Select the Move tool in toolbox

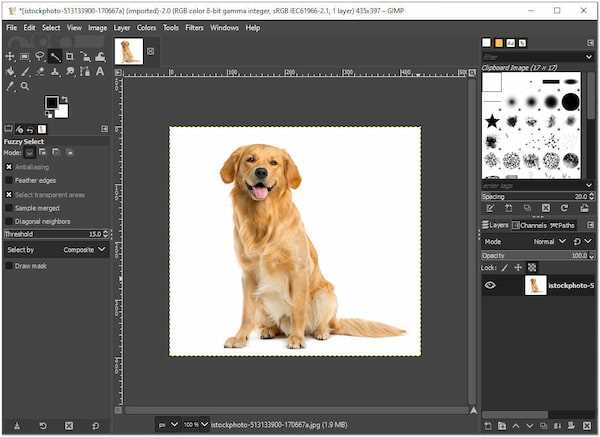pos(10,57)
